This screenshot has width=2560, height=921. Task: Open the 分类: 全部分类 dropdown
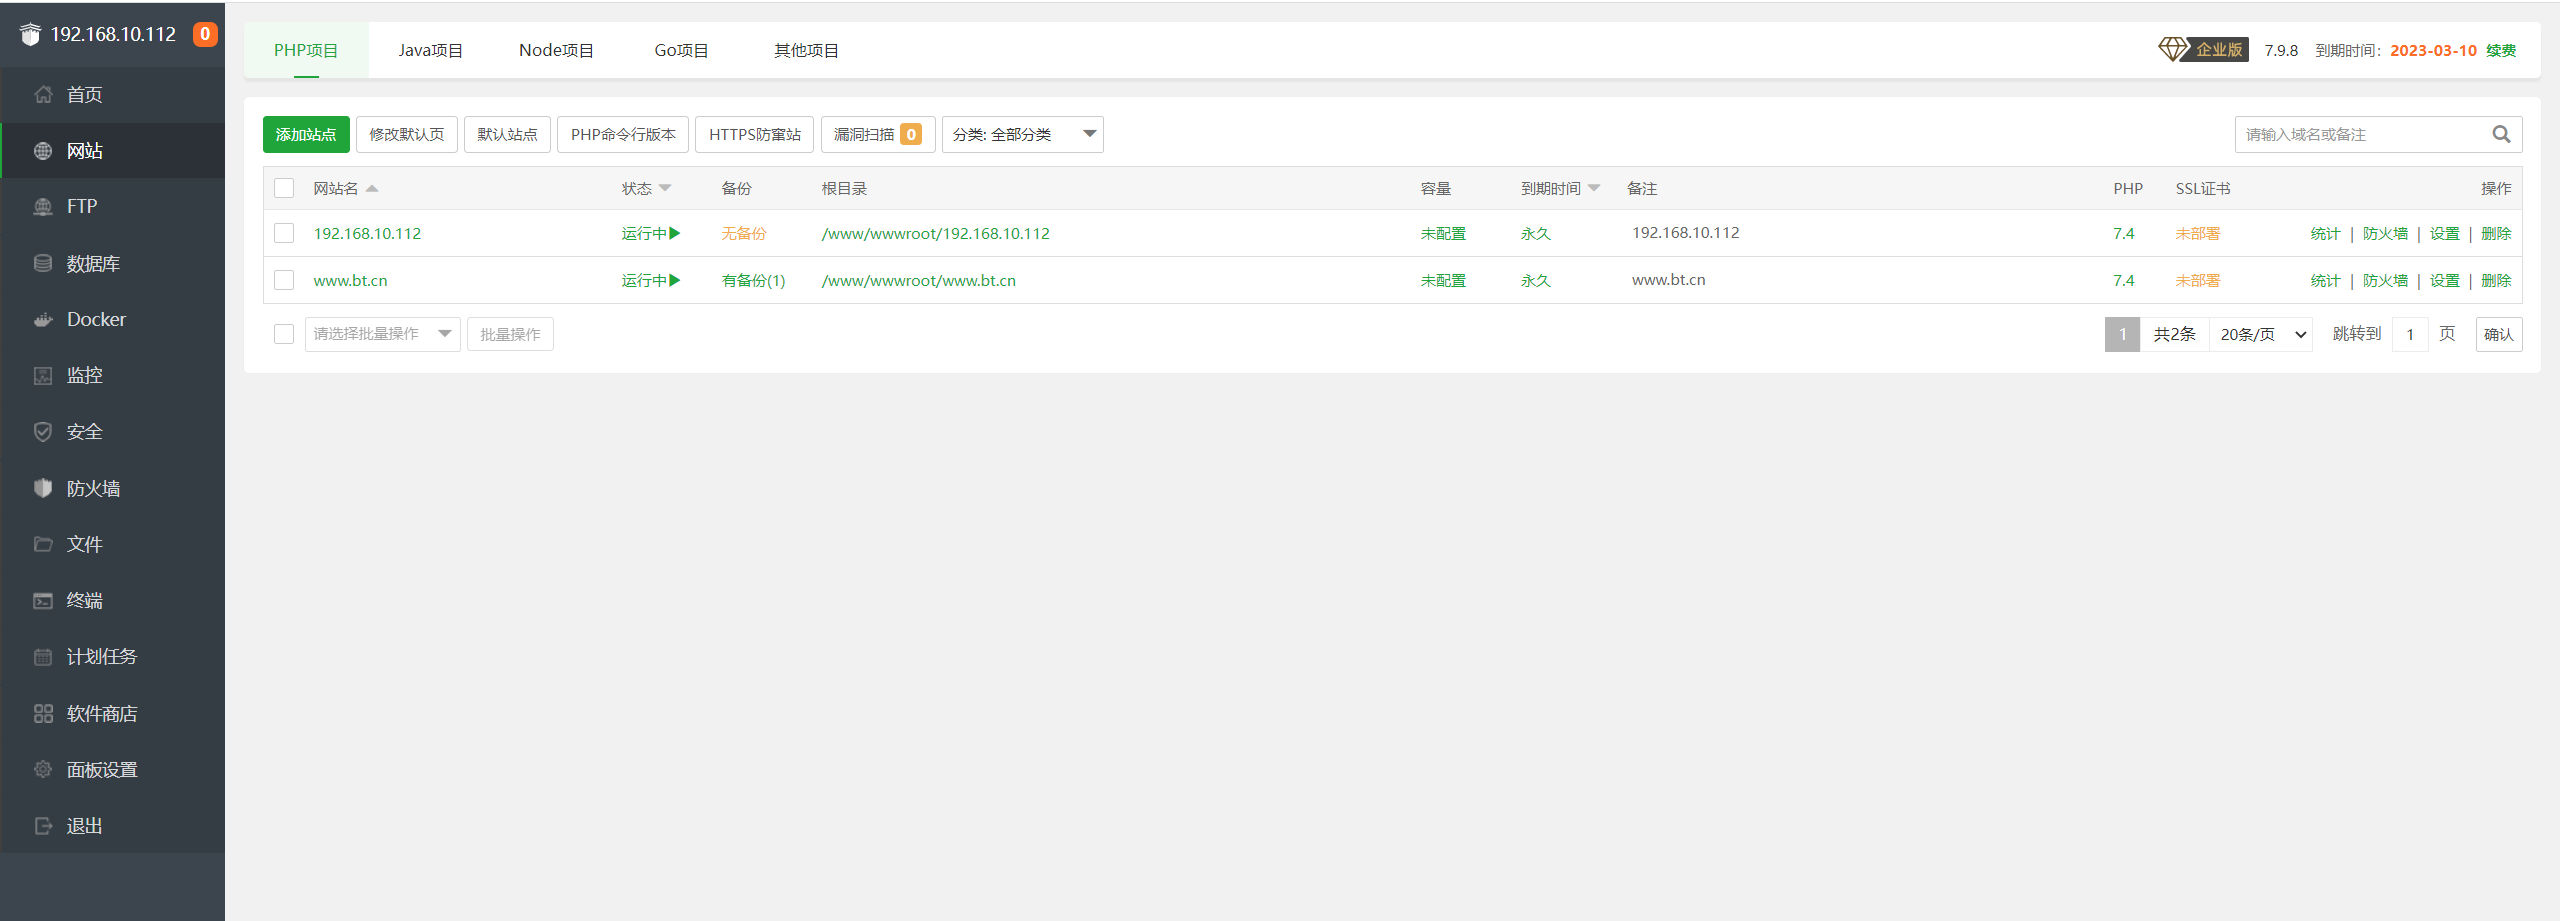[x=1022, y=135]
